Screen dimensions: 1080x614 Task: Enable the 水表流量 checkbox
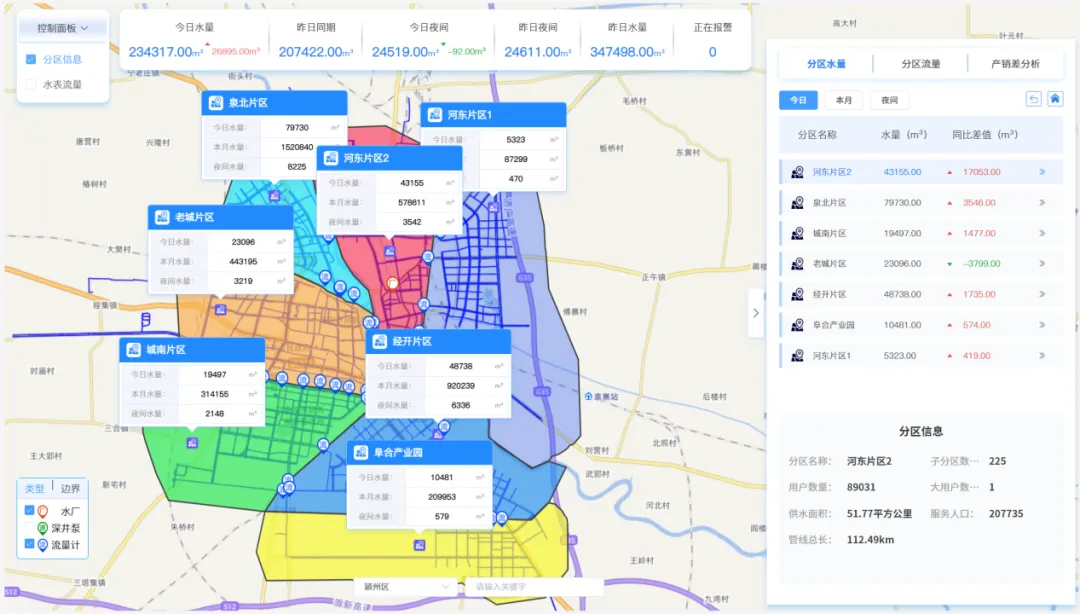tap(31, 85)
